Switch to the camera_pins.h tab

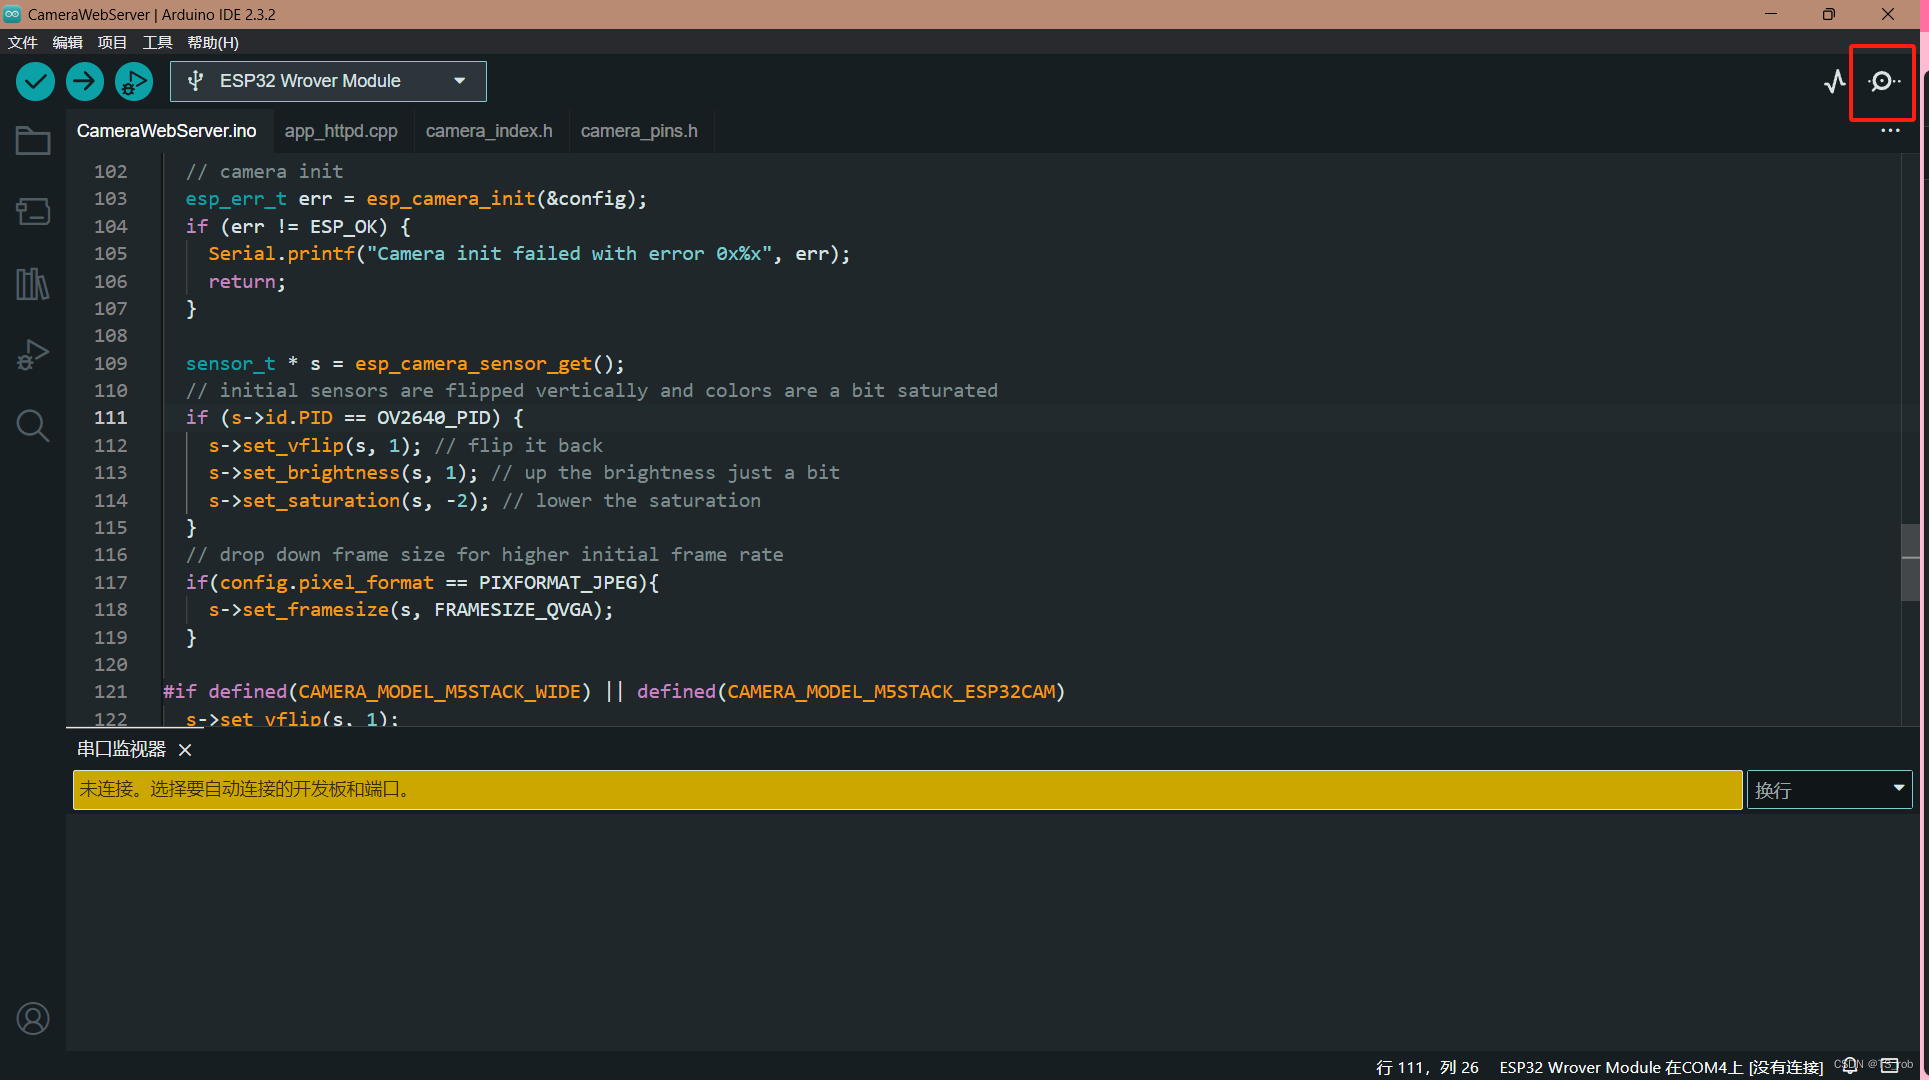pyautogui.click(x=639, y=131)
